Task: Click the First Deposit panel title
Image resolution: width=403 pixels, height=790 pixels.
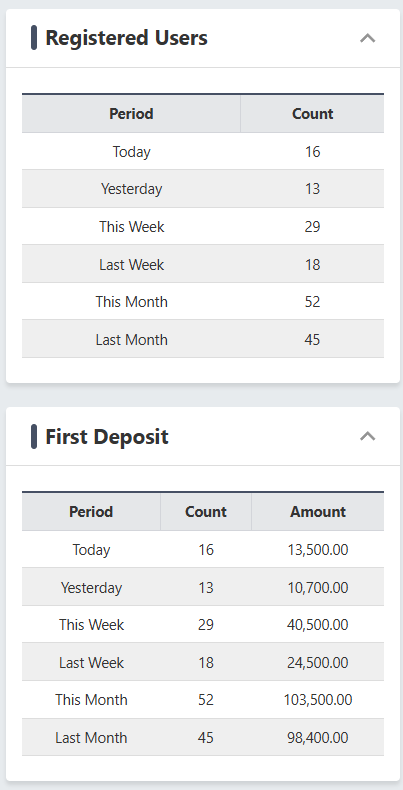Action: click(x=107, y=436)
